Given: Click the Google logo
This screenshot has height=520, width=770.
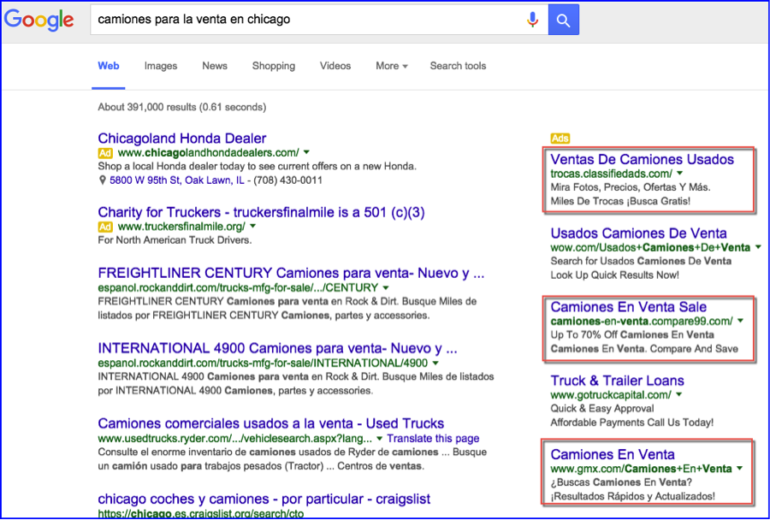Looking at the screenshot, I should (39, 20).
